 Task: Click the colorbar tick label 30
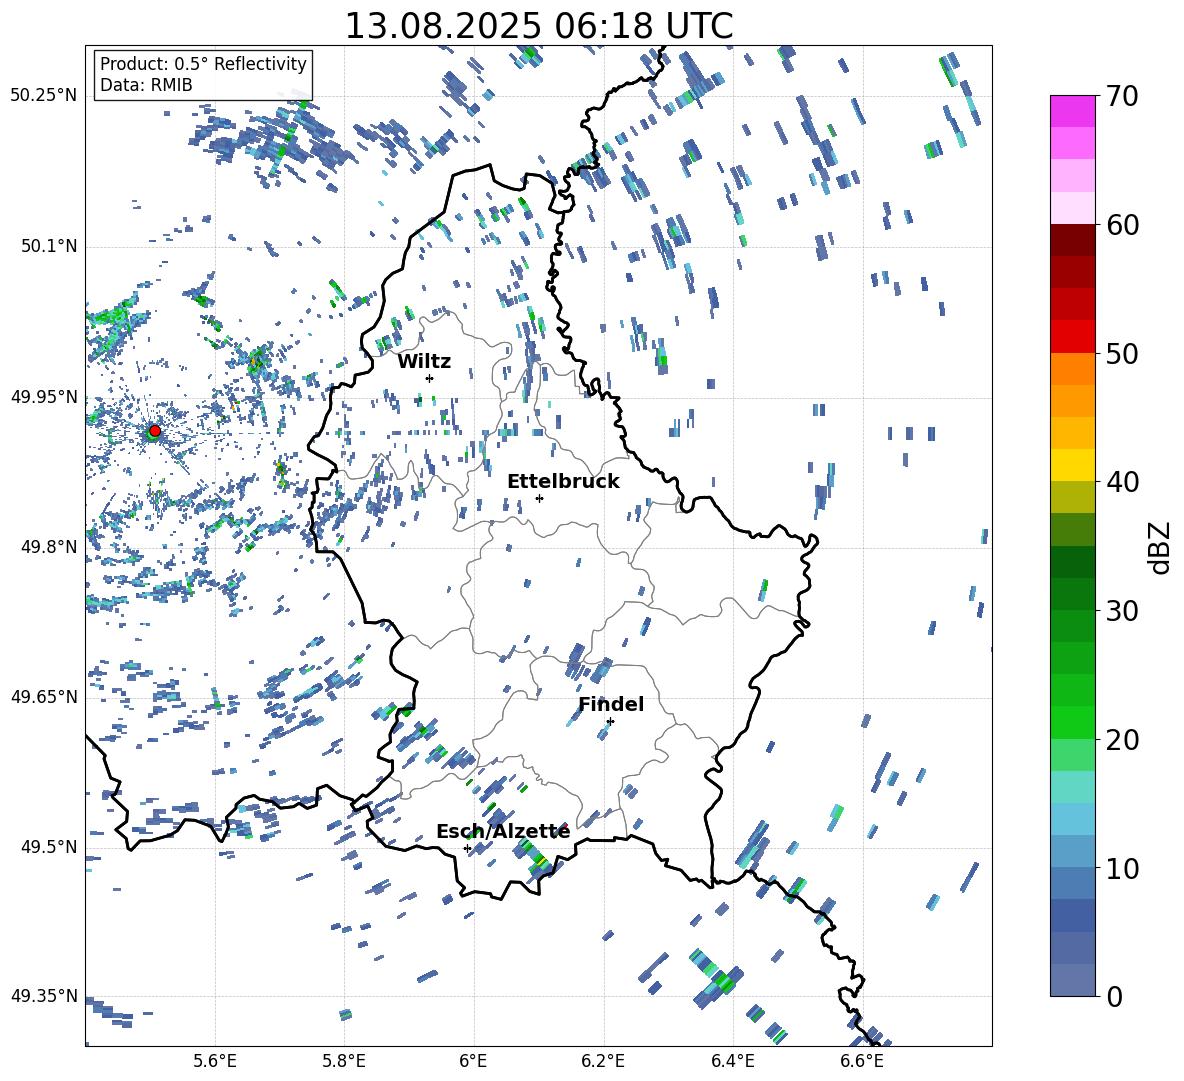(x=1122, y=610)
